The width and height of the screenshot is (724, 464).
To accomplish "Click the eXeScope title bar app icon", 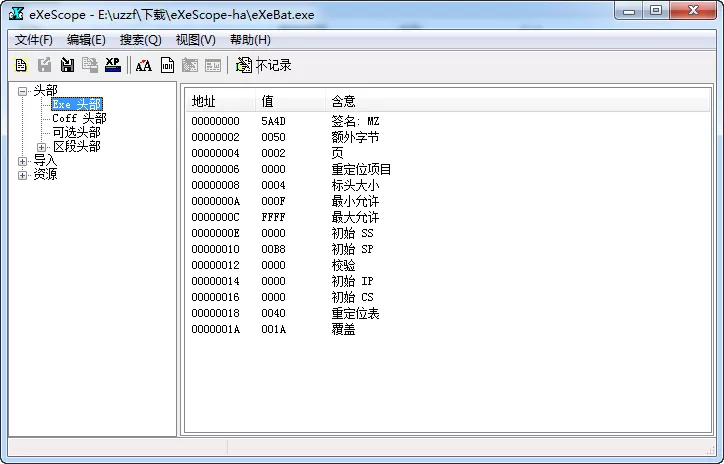I will pos(17,13).
